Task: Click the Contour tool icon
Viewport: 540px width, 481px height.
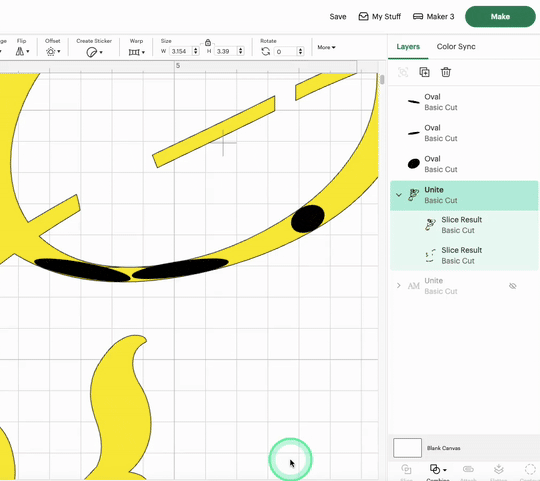Action: click(530, 469)
